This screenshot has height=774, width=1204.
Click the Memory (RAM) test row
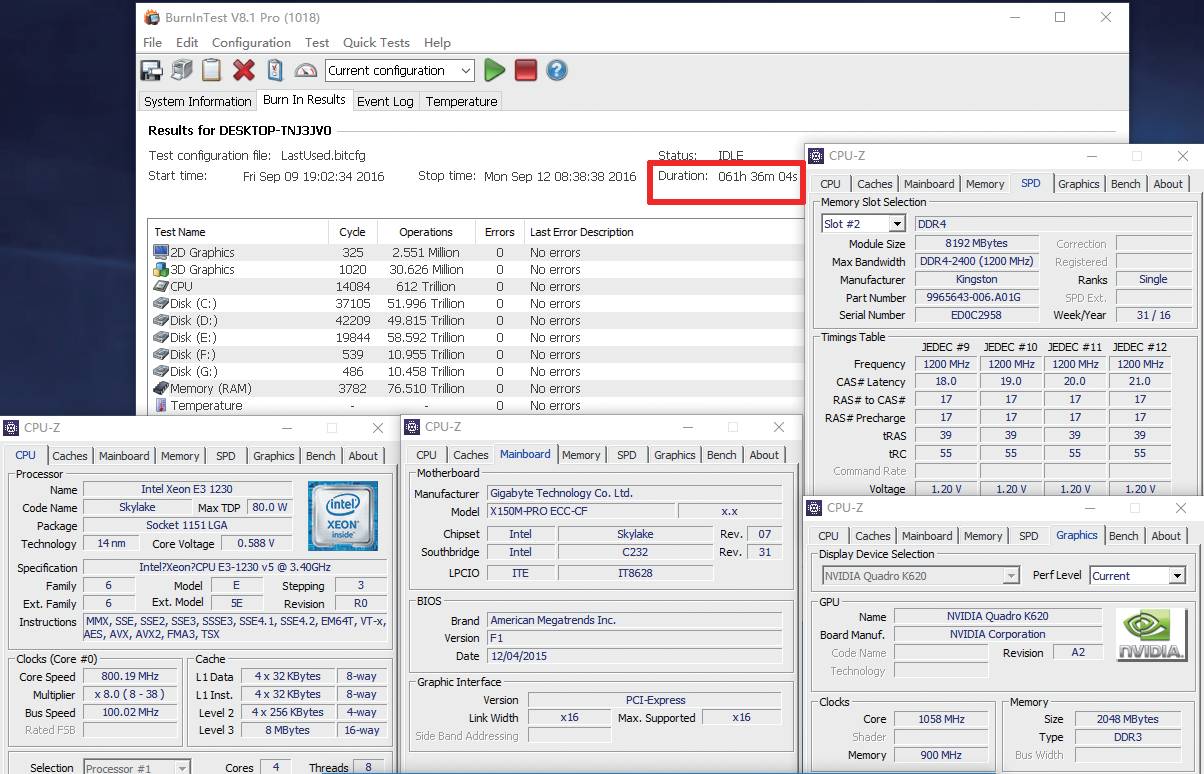[210, 388]
